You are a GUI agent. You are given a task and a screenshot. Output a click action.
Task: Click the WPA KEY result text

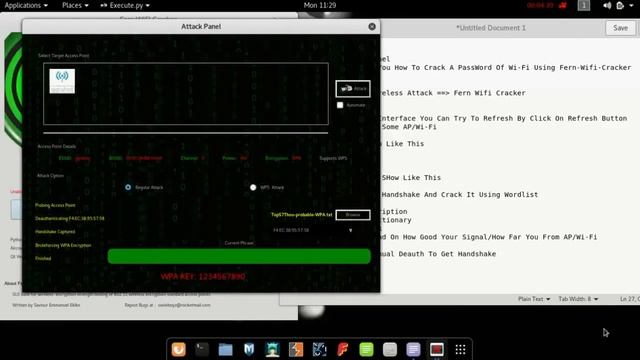tap(203, 276)
